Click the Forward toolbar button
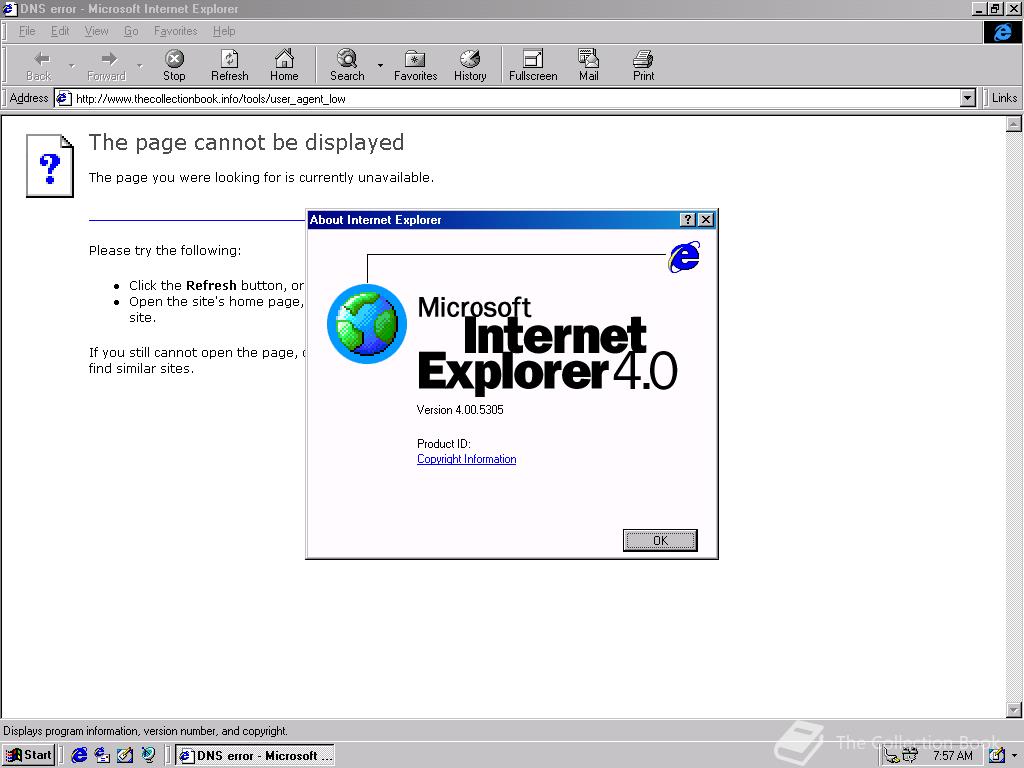Viewport: 1024px width, 768px height. pyautogui.click(x=106, y=65)
